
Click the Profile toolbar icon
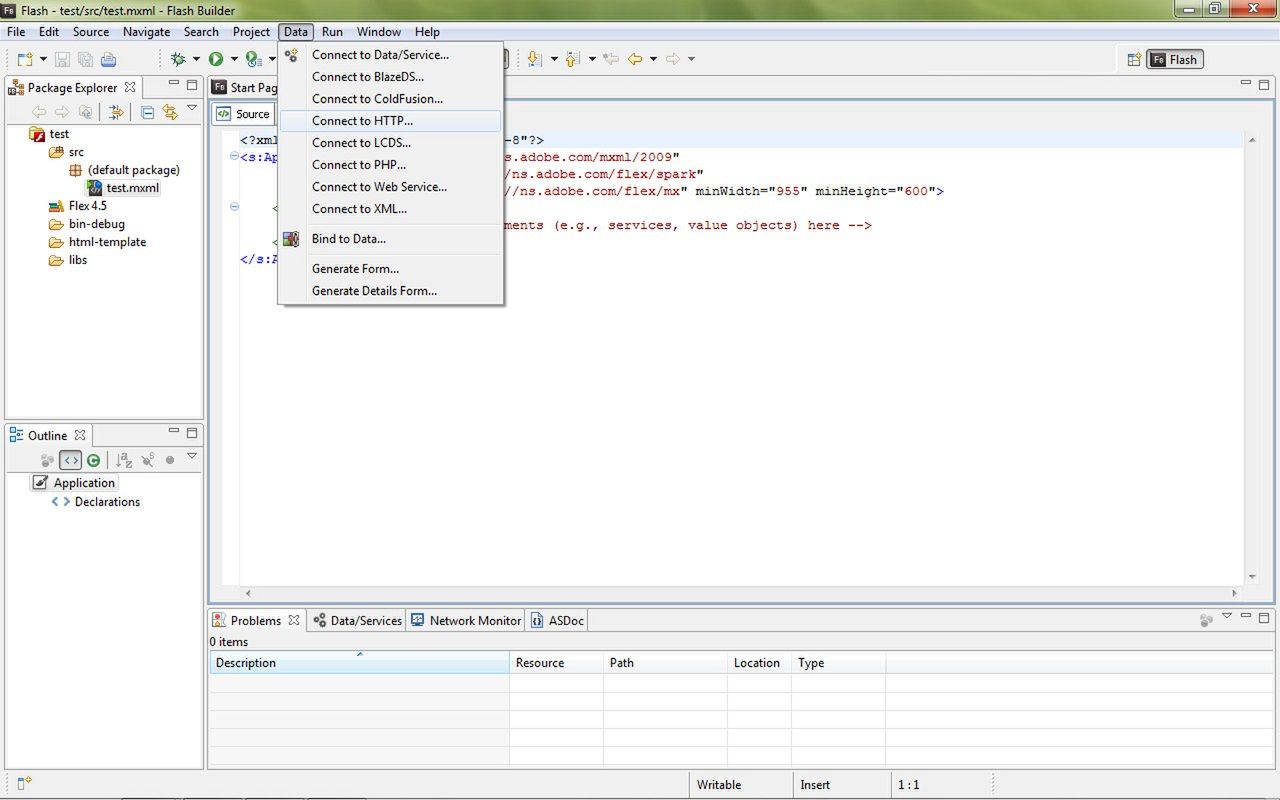253,59
